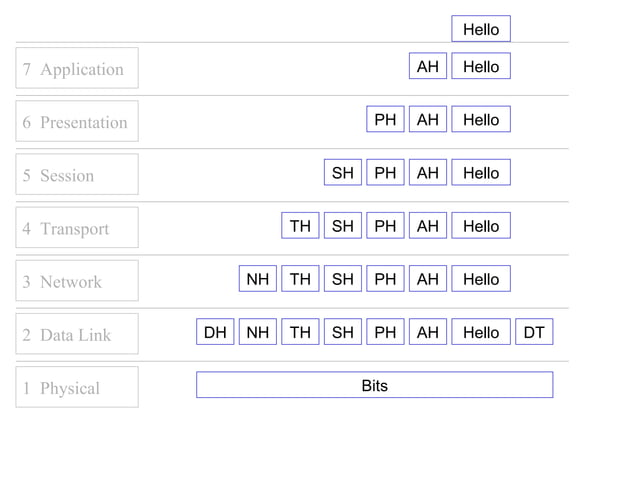Select the 7 Application layer label
Image resolution: width=638 pixels, height=478 pixels.
click(x=77, y=69)
